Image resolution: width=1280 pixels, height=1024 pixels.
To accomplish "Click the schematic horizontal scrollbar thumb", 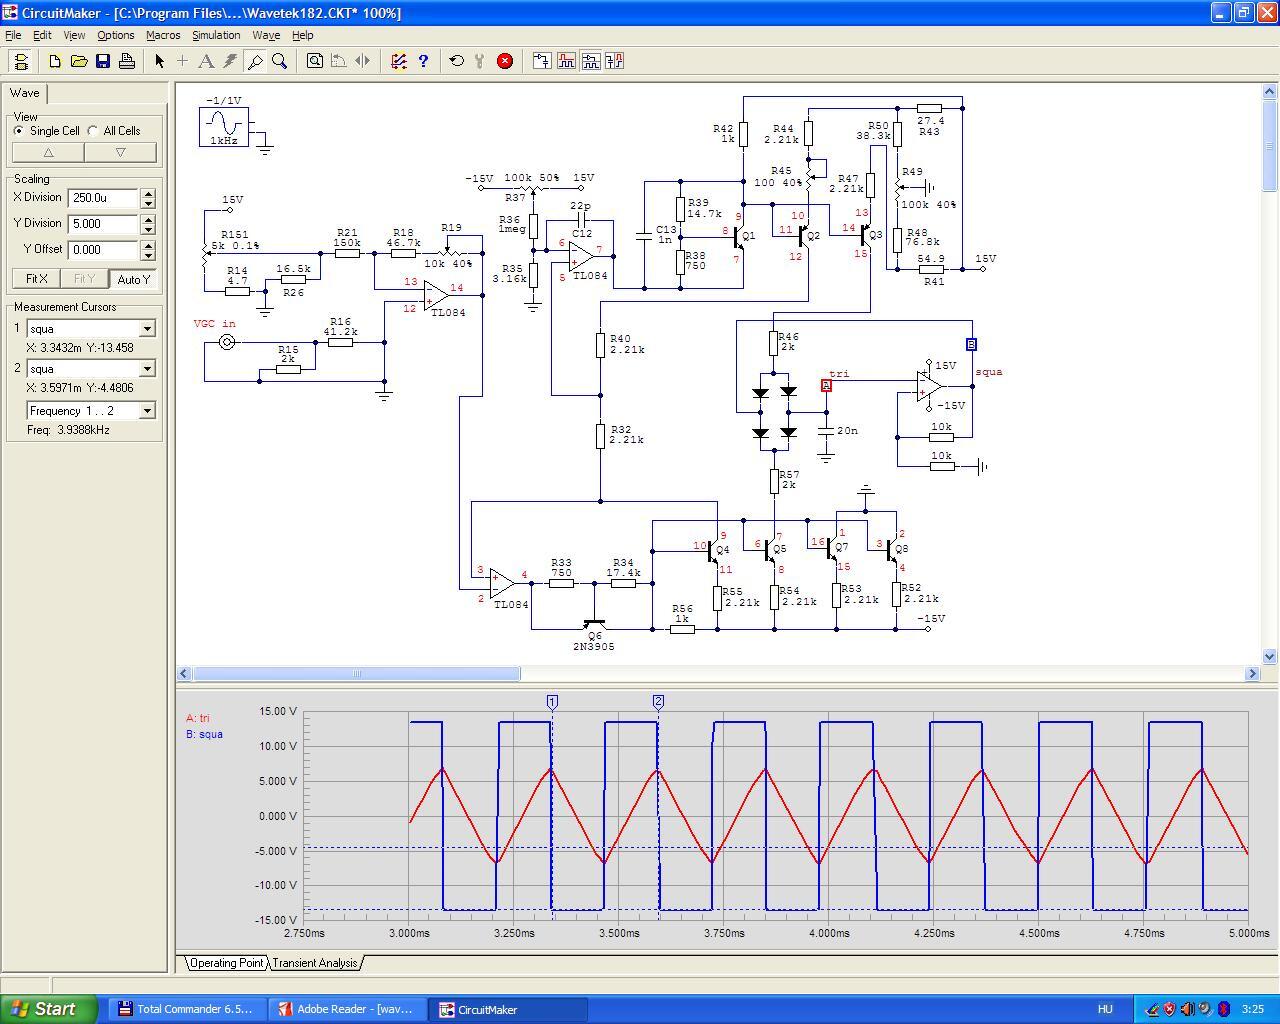I will coord(356,674).
